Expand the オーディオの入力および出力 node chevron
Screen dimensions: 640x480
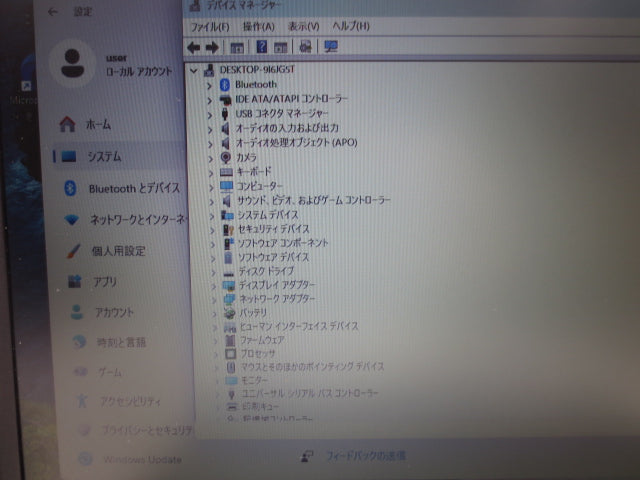(210, 130)
